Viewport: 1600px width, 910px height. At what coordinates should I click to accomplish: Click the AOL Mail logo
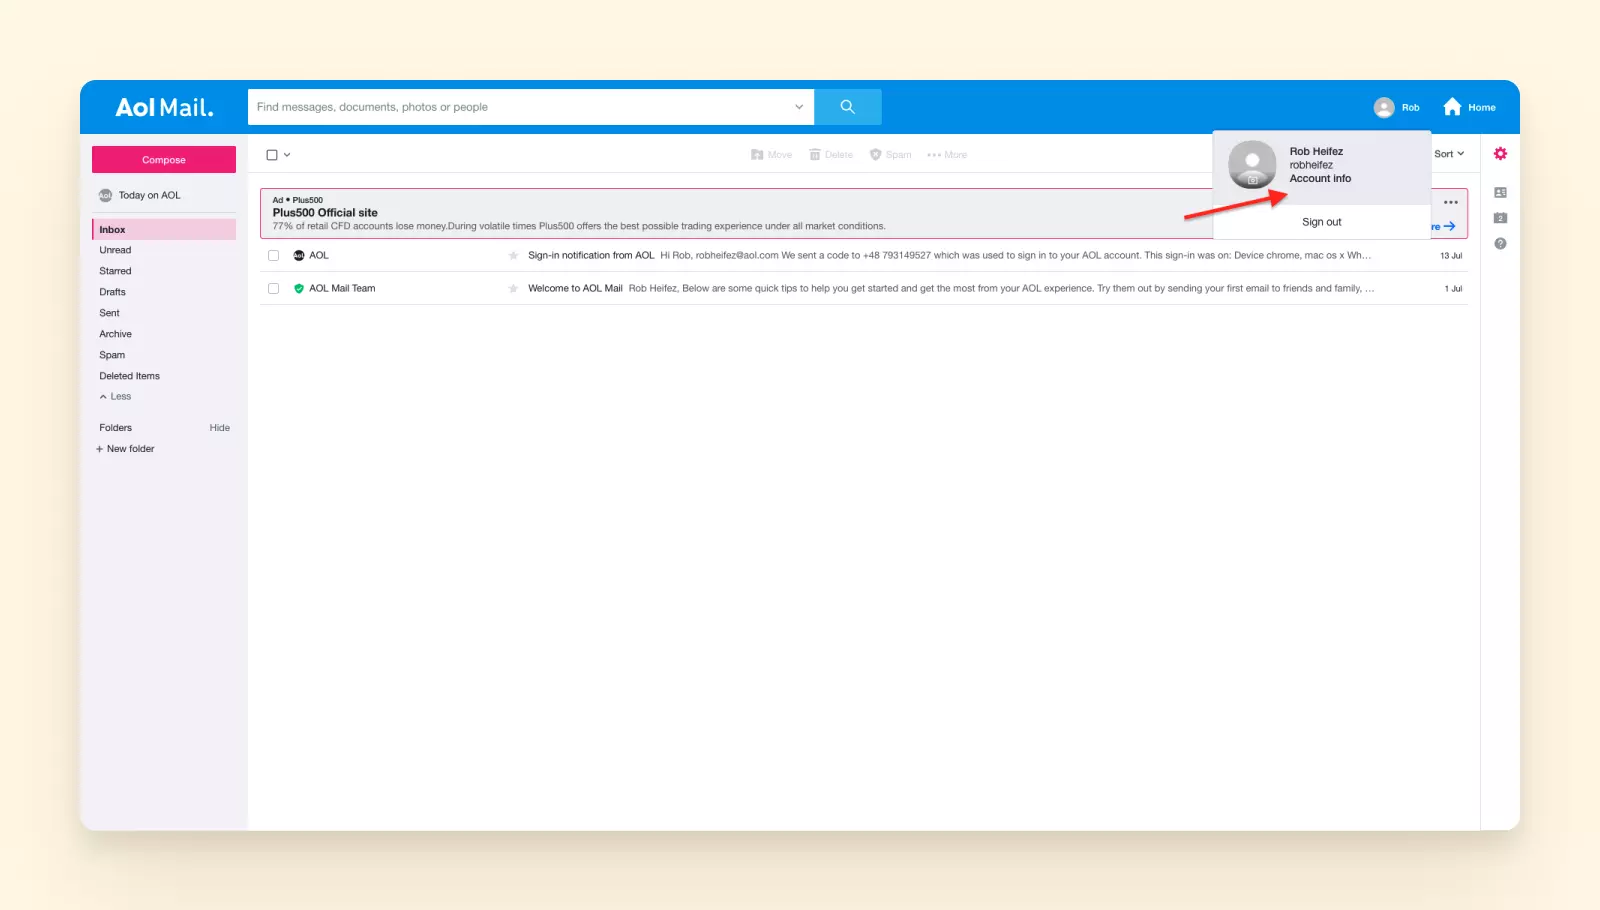click(x=164, y=107)
